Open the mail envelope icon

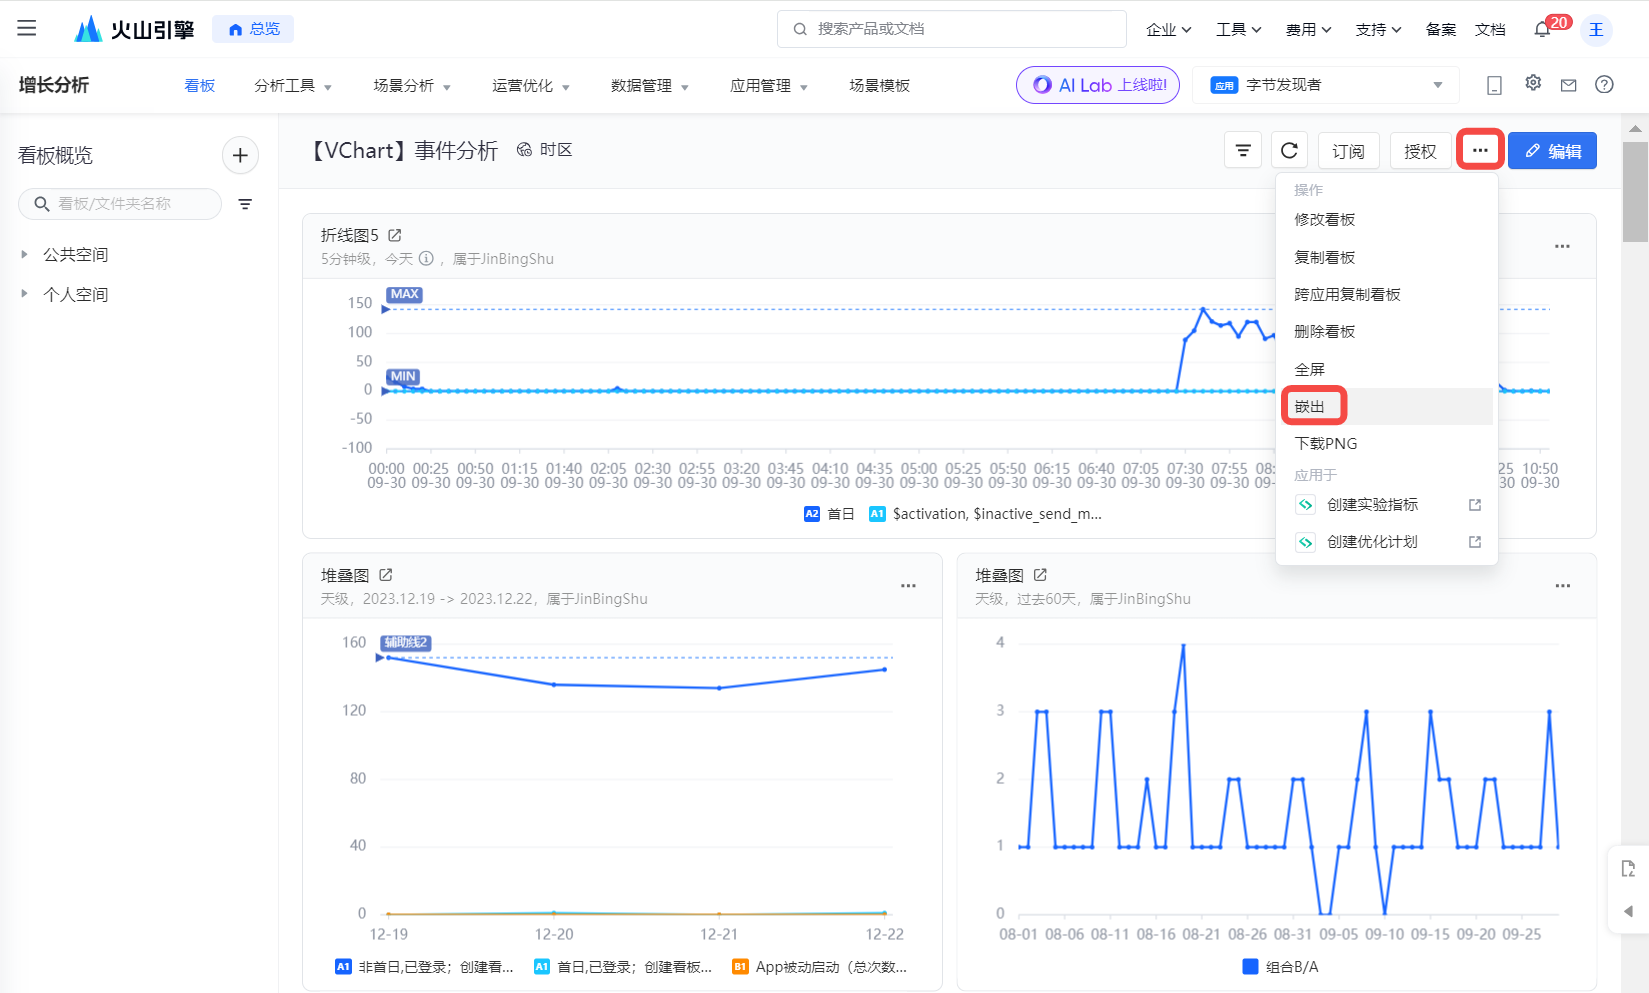pos(1568,85)
